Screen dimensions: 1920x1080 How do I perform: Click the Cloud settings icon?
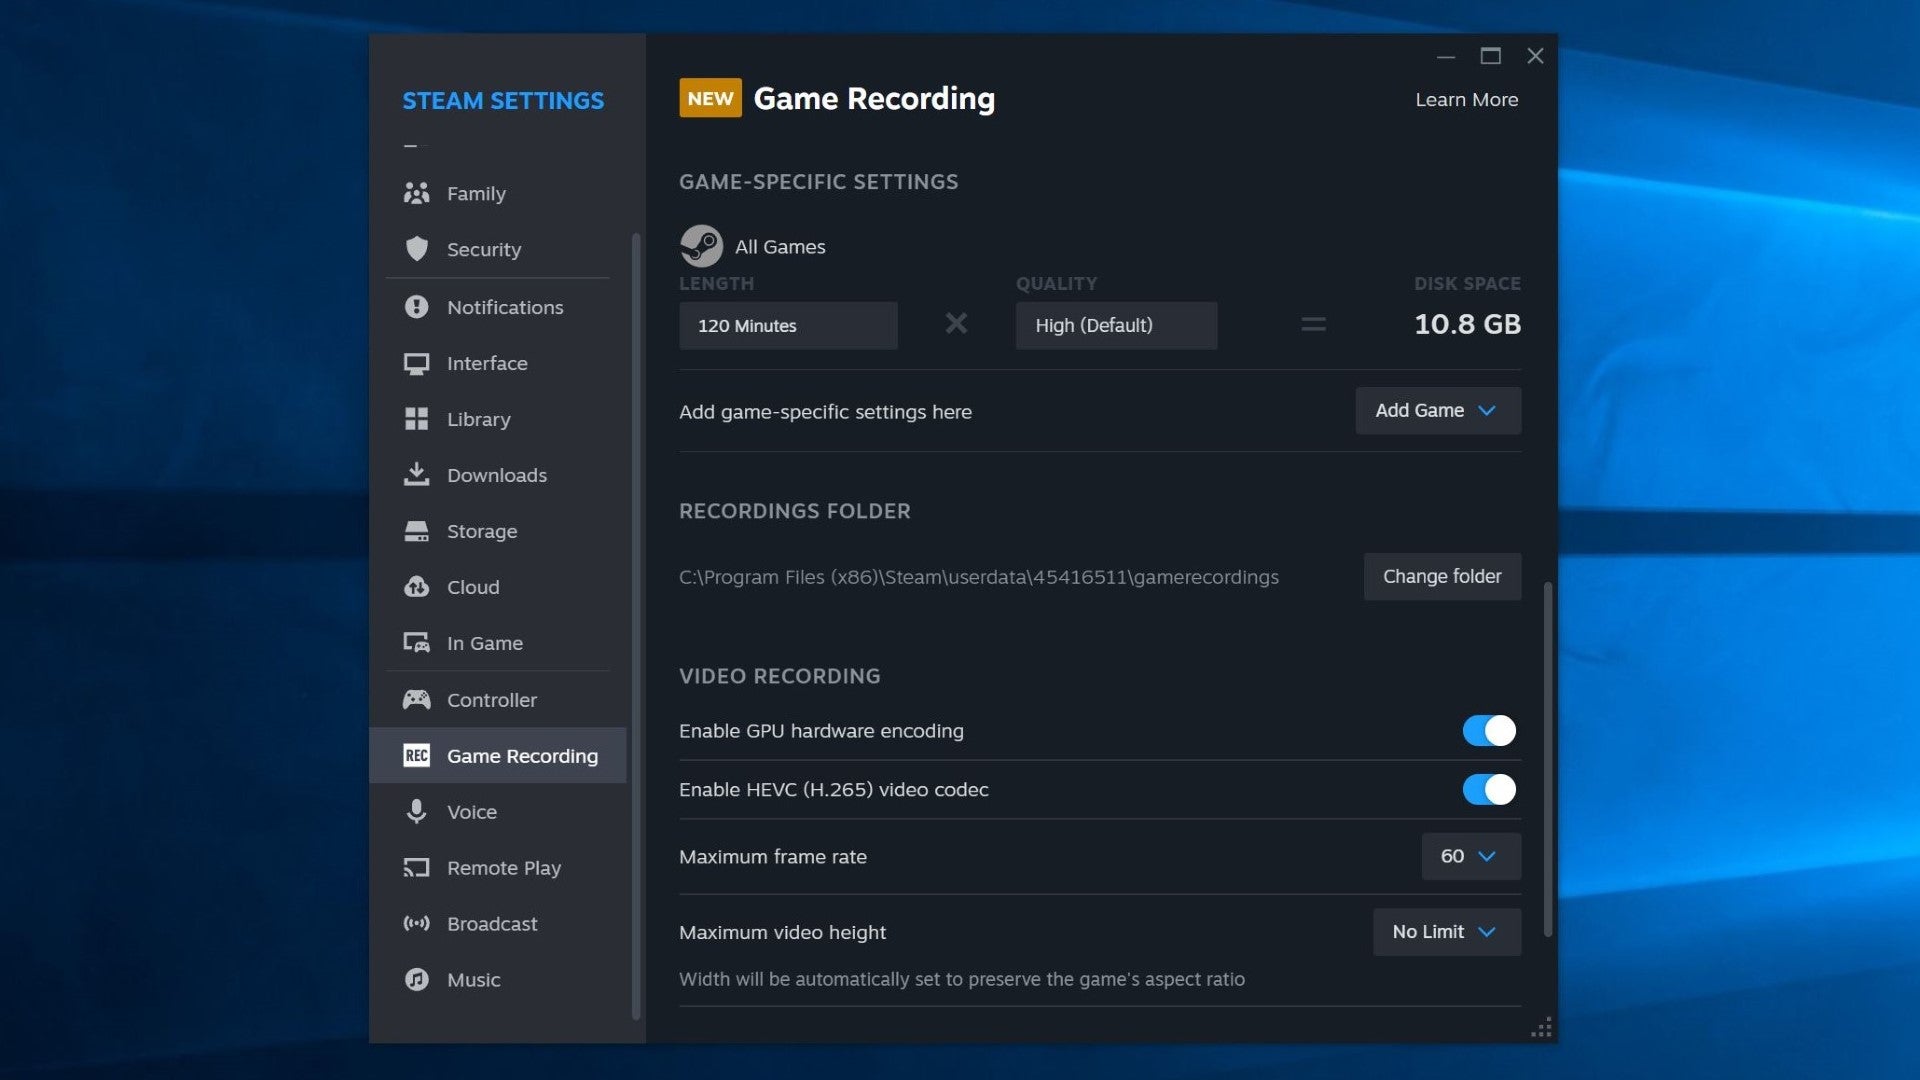[418, 587]
